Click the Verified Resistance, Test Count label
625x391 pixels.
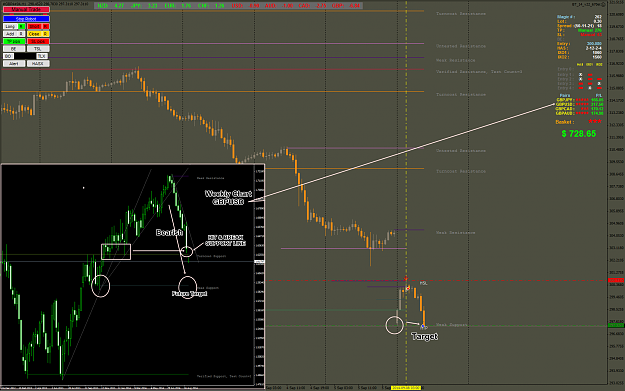coord(479,72)
